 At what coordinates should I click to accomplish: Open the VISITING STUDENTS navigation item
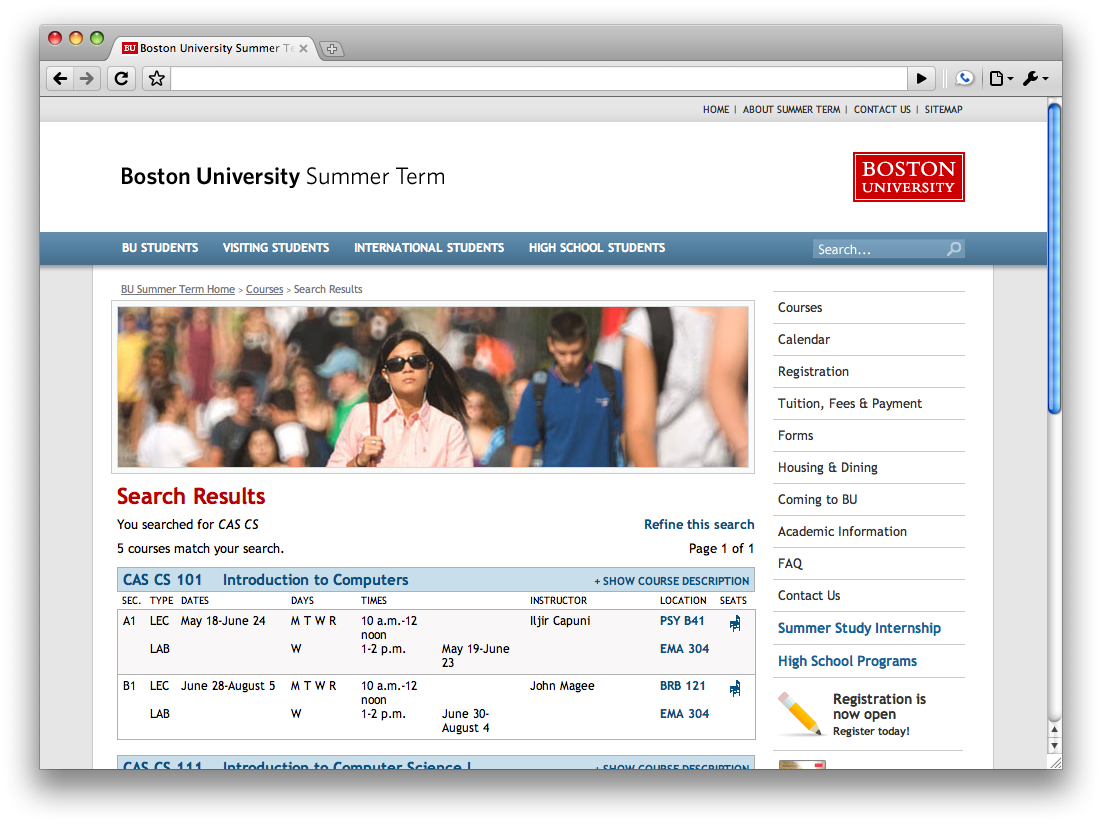(276, 247)
